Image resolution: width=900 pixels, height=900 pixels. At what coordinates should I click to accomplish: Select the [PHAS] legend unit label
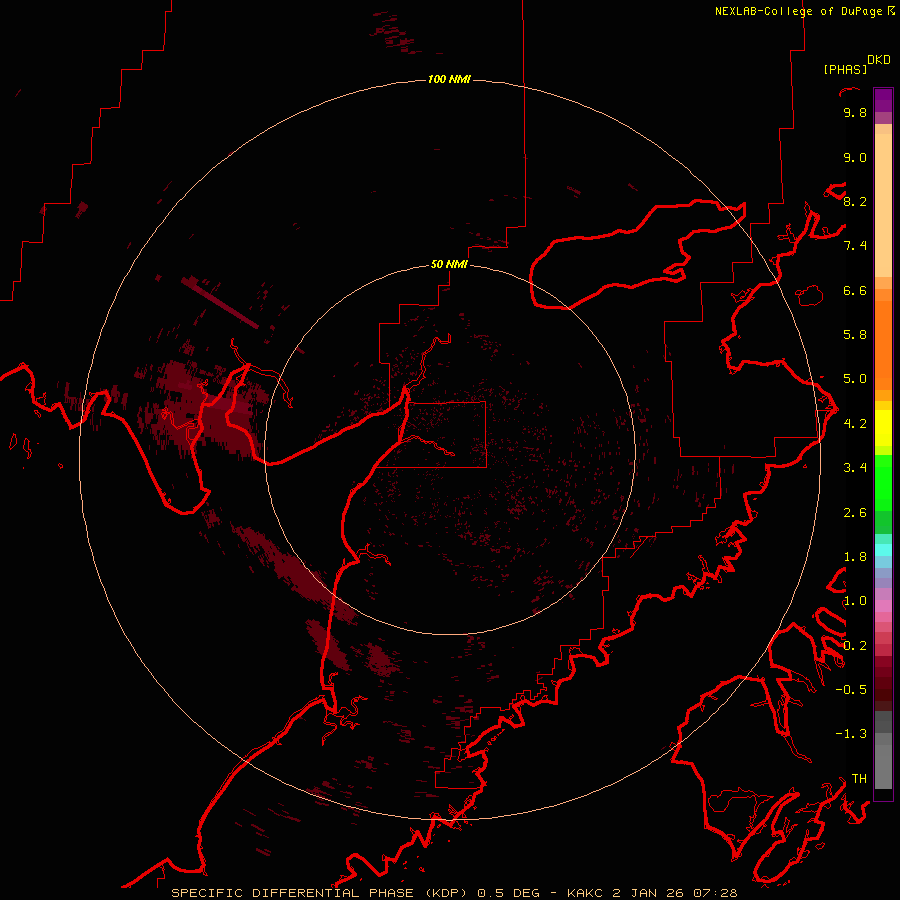point(845,69)
